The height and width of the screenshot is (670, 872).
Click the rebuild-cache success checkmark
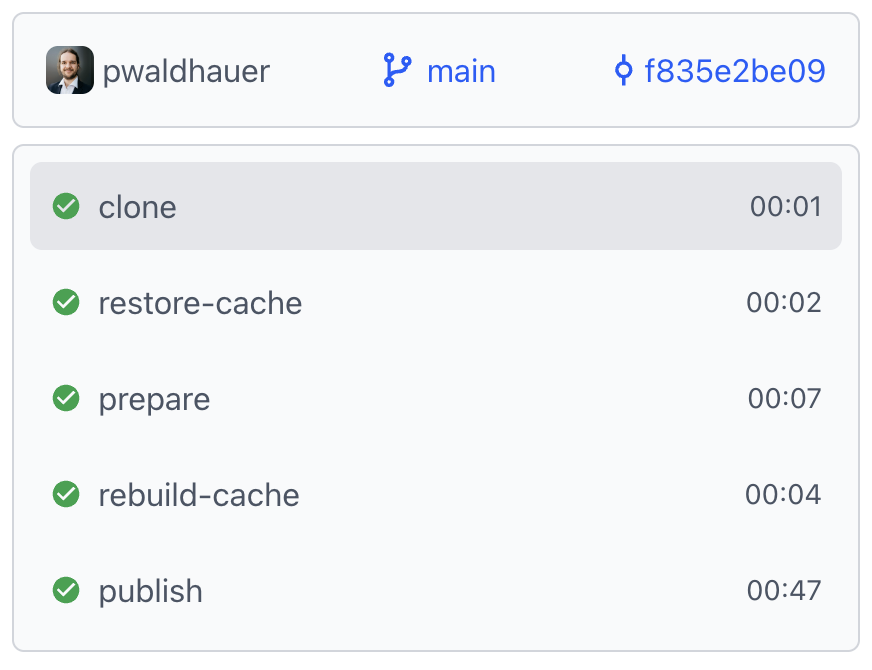66,494
